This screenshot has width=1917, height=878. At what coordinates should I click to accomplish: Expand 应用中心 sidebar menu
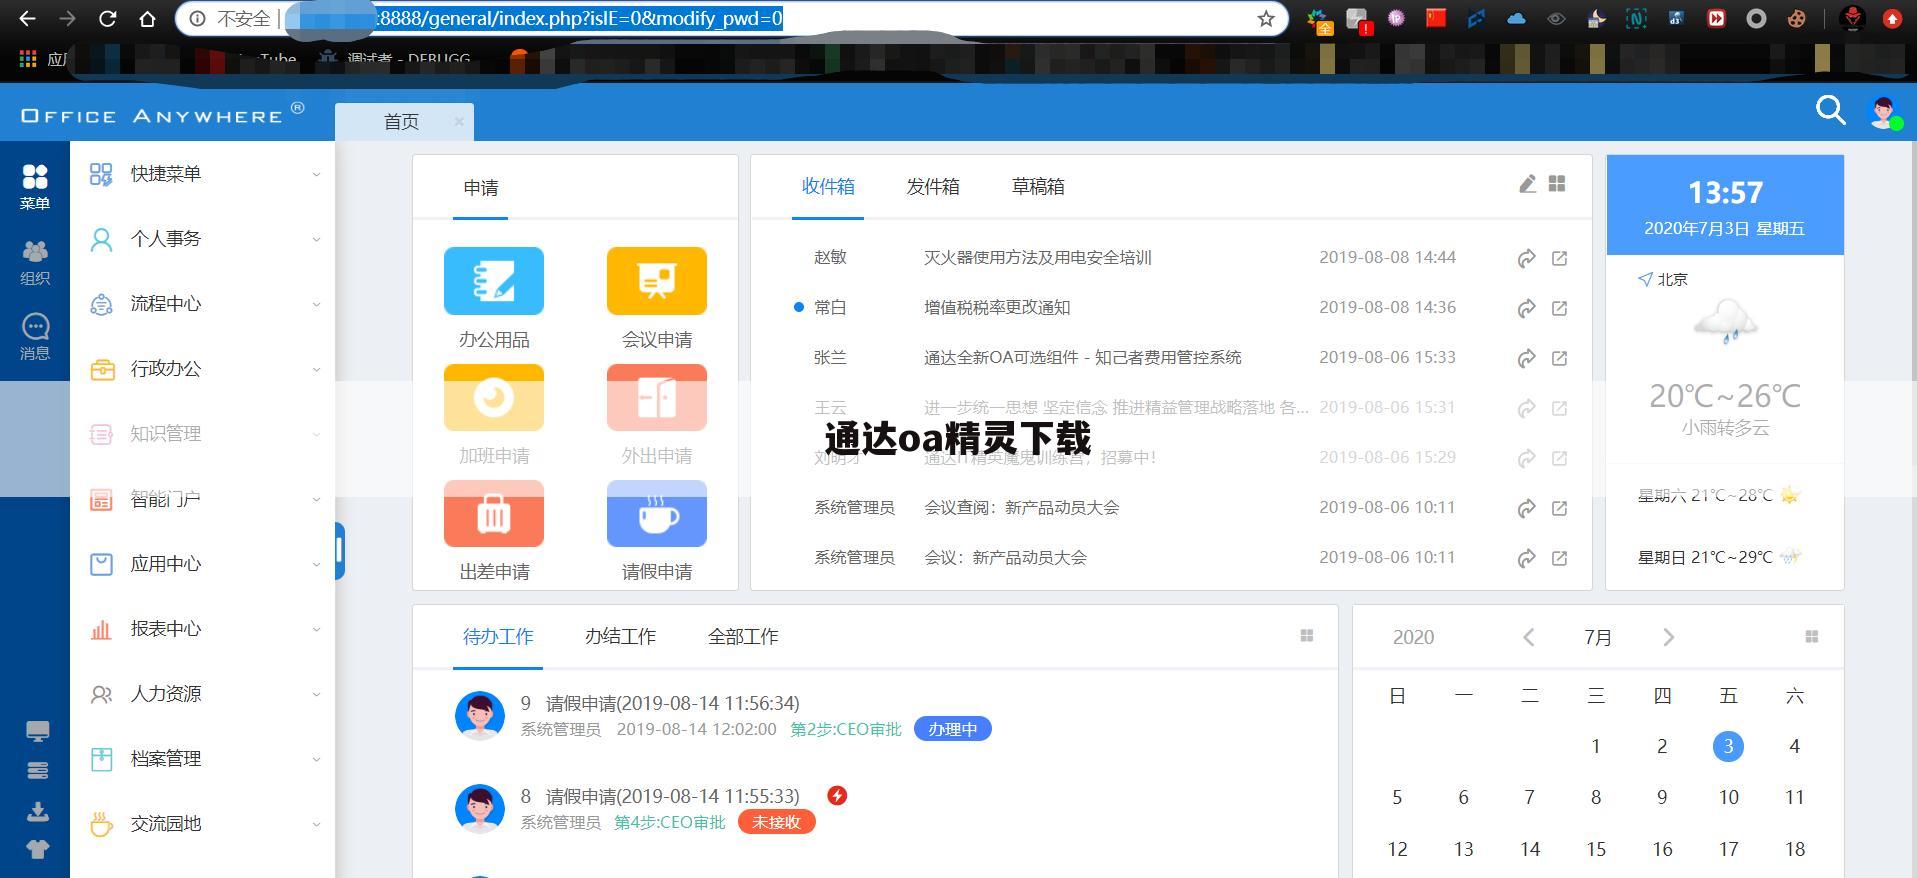[204, 564]
